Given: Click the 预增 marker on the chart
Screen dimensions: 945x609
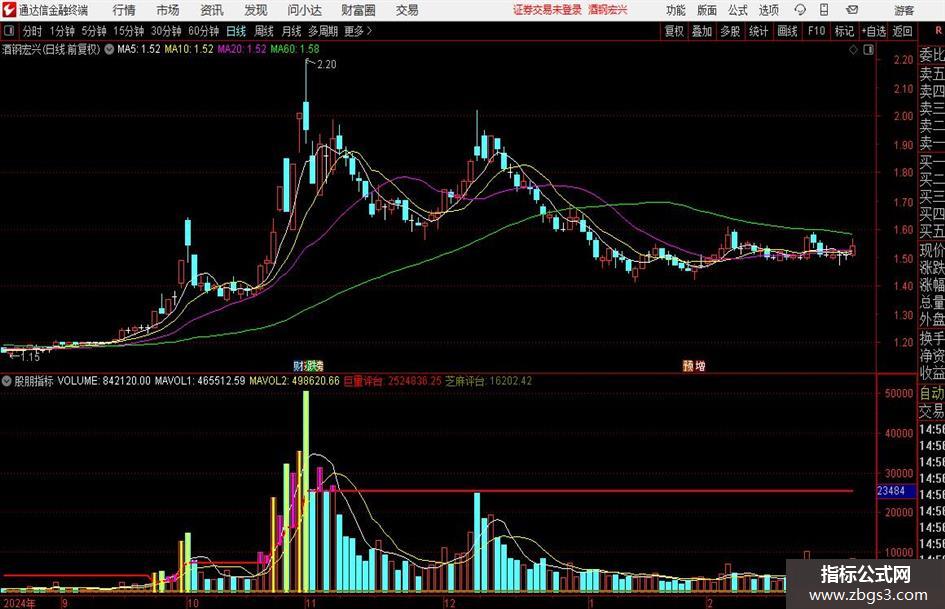Looking at the screenshot, I should pyautogui.click(x=694, y=365).
